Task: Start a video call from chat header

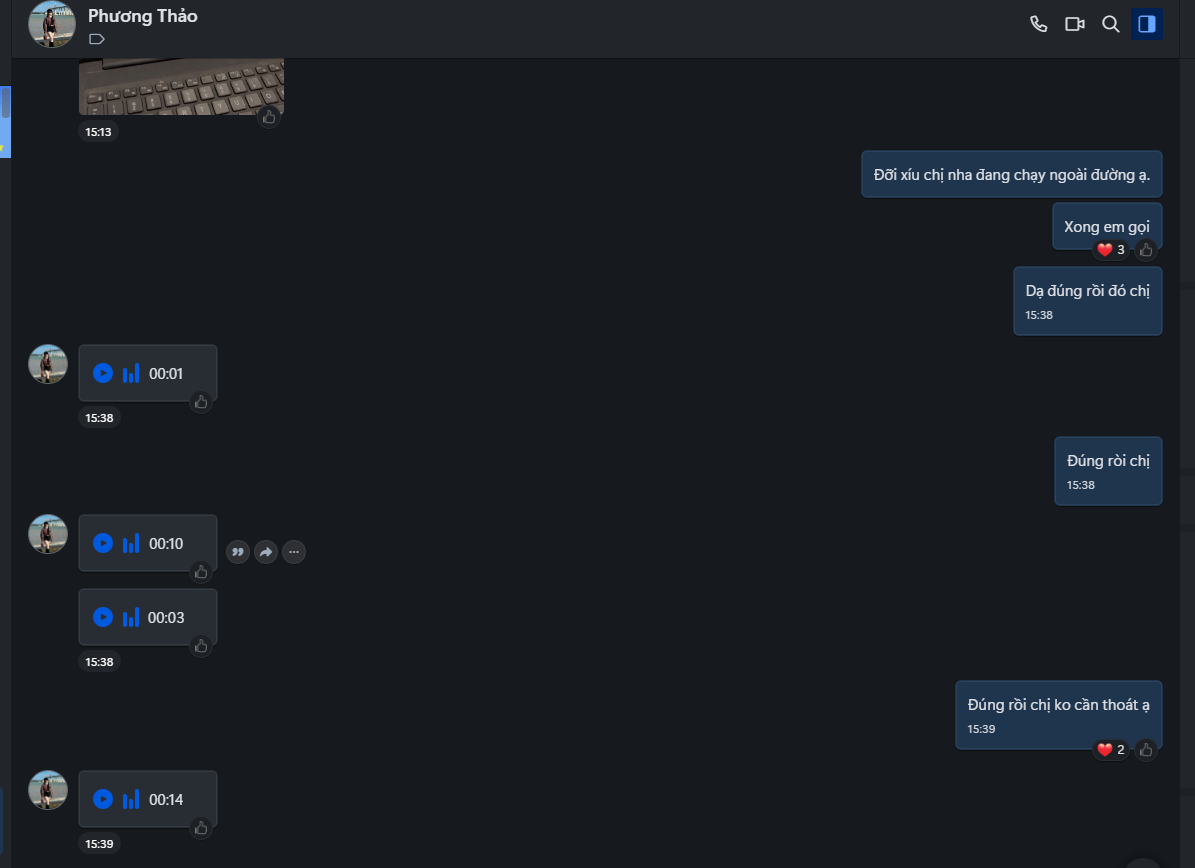Action: tap(1075, 24)
